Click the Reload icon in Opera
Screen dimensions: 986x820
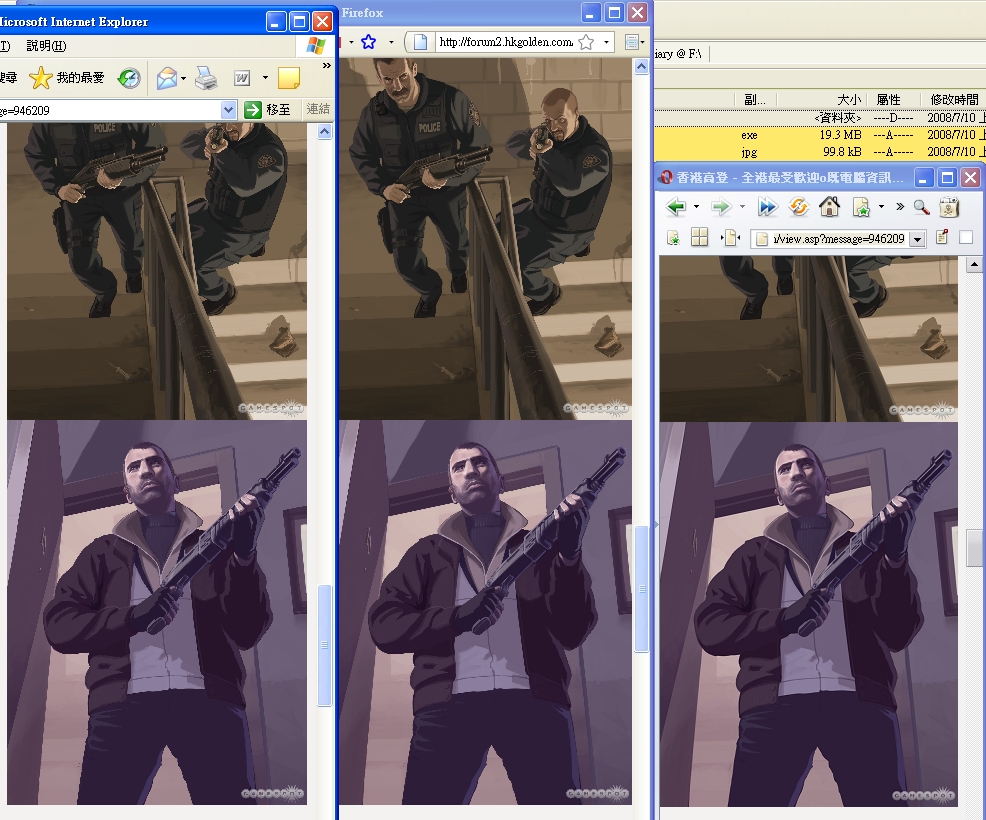[799, 206]
